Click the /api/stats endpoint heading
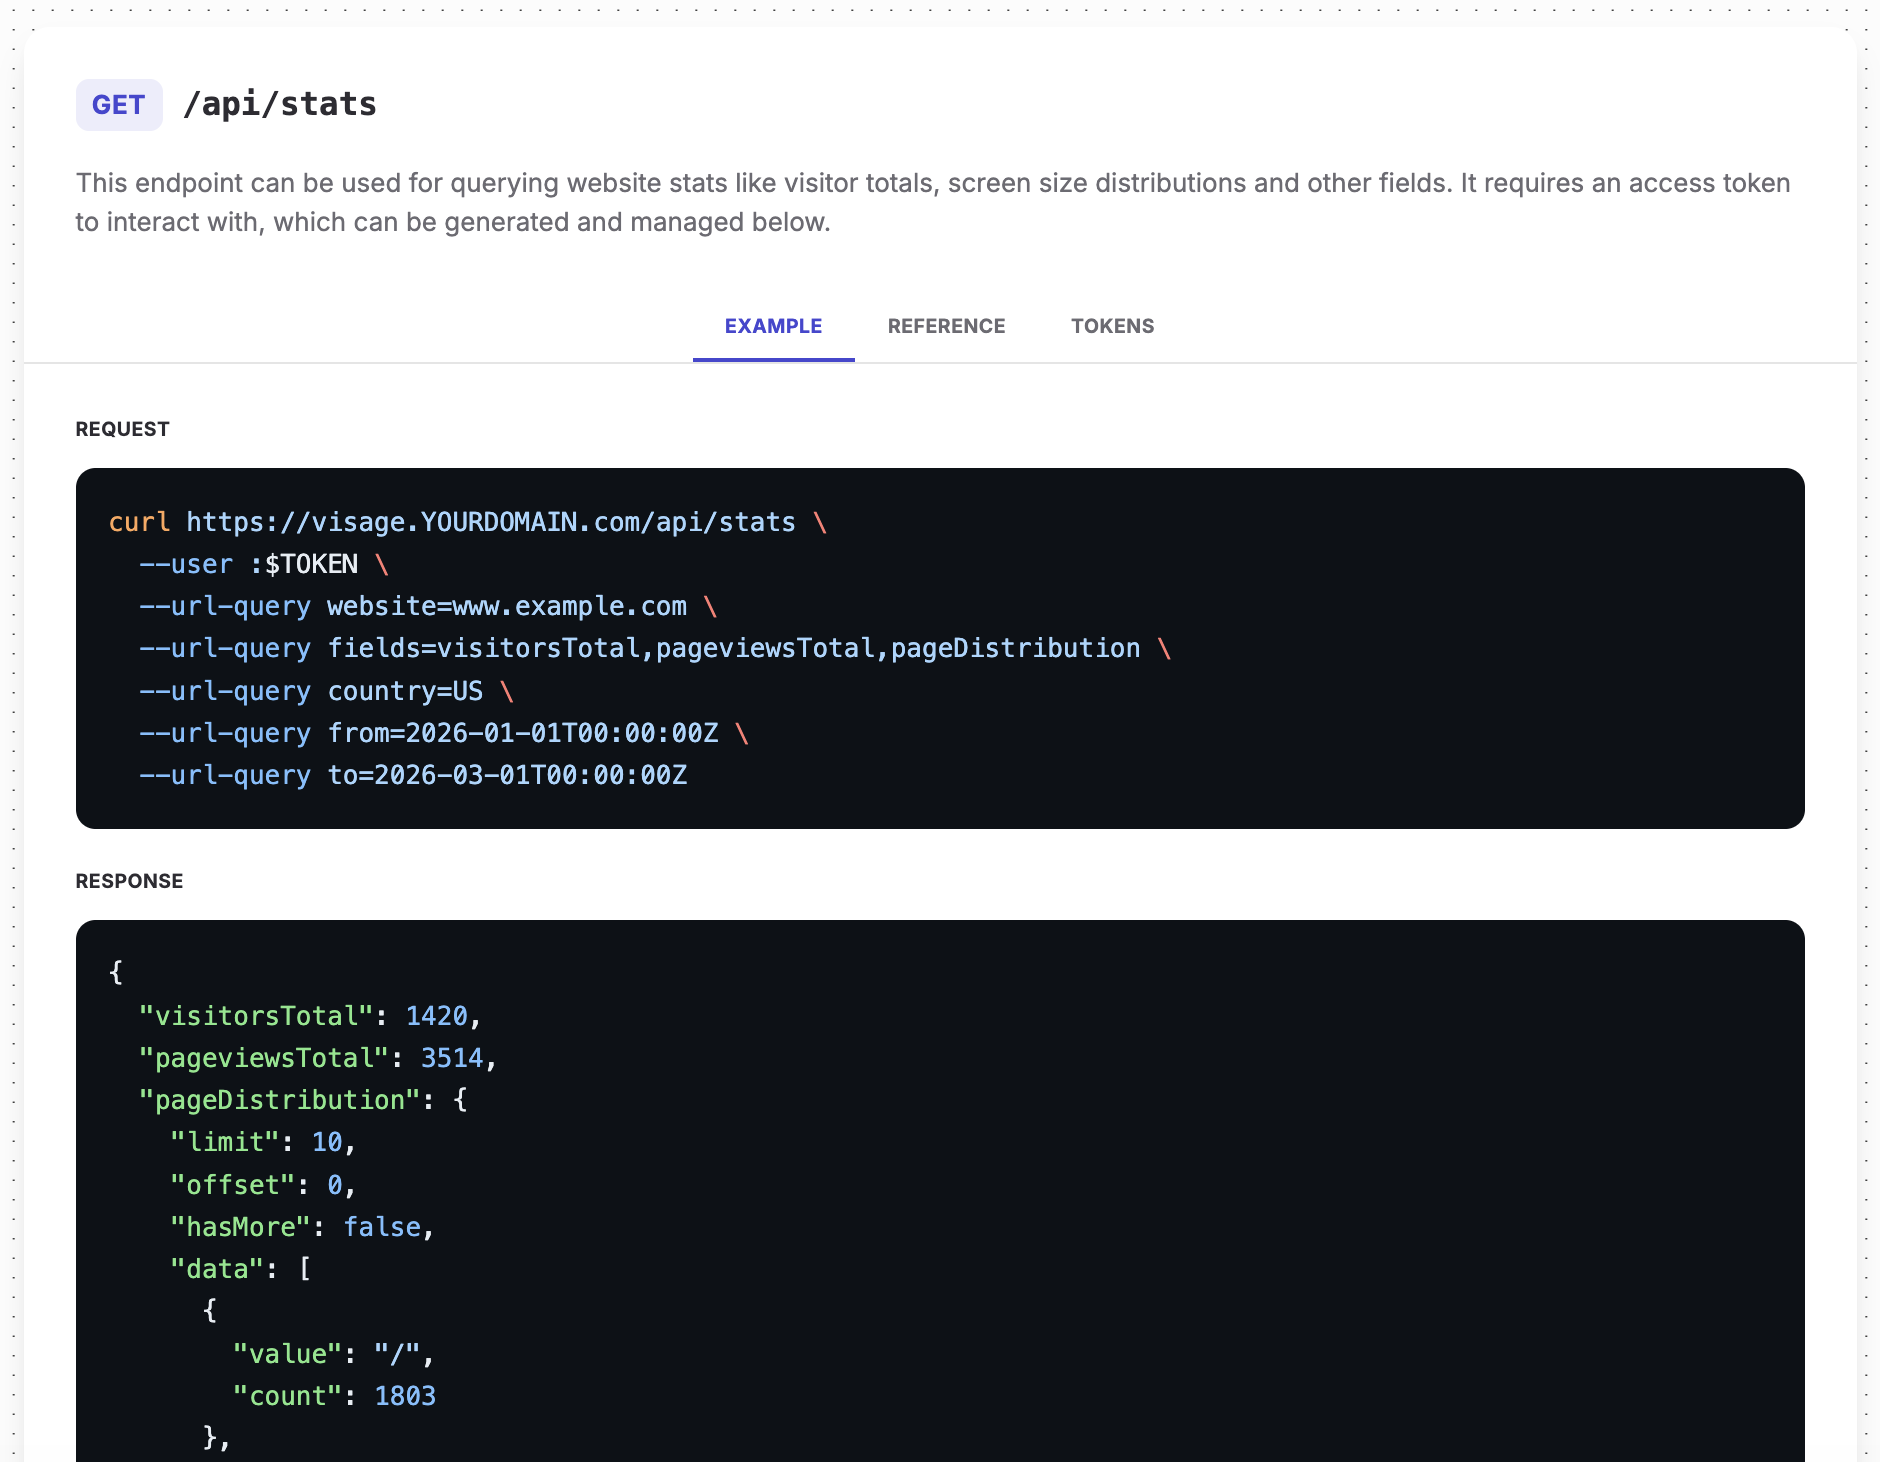The height and width of the screenshot is (1462, 1880). pos(280,104)
